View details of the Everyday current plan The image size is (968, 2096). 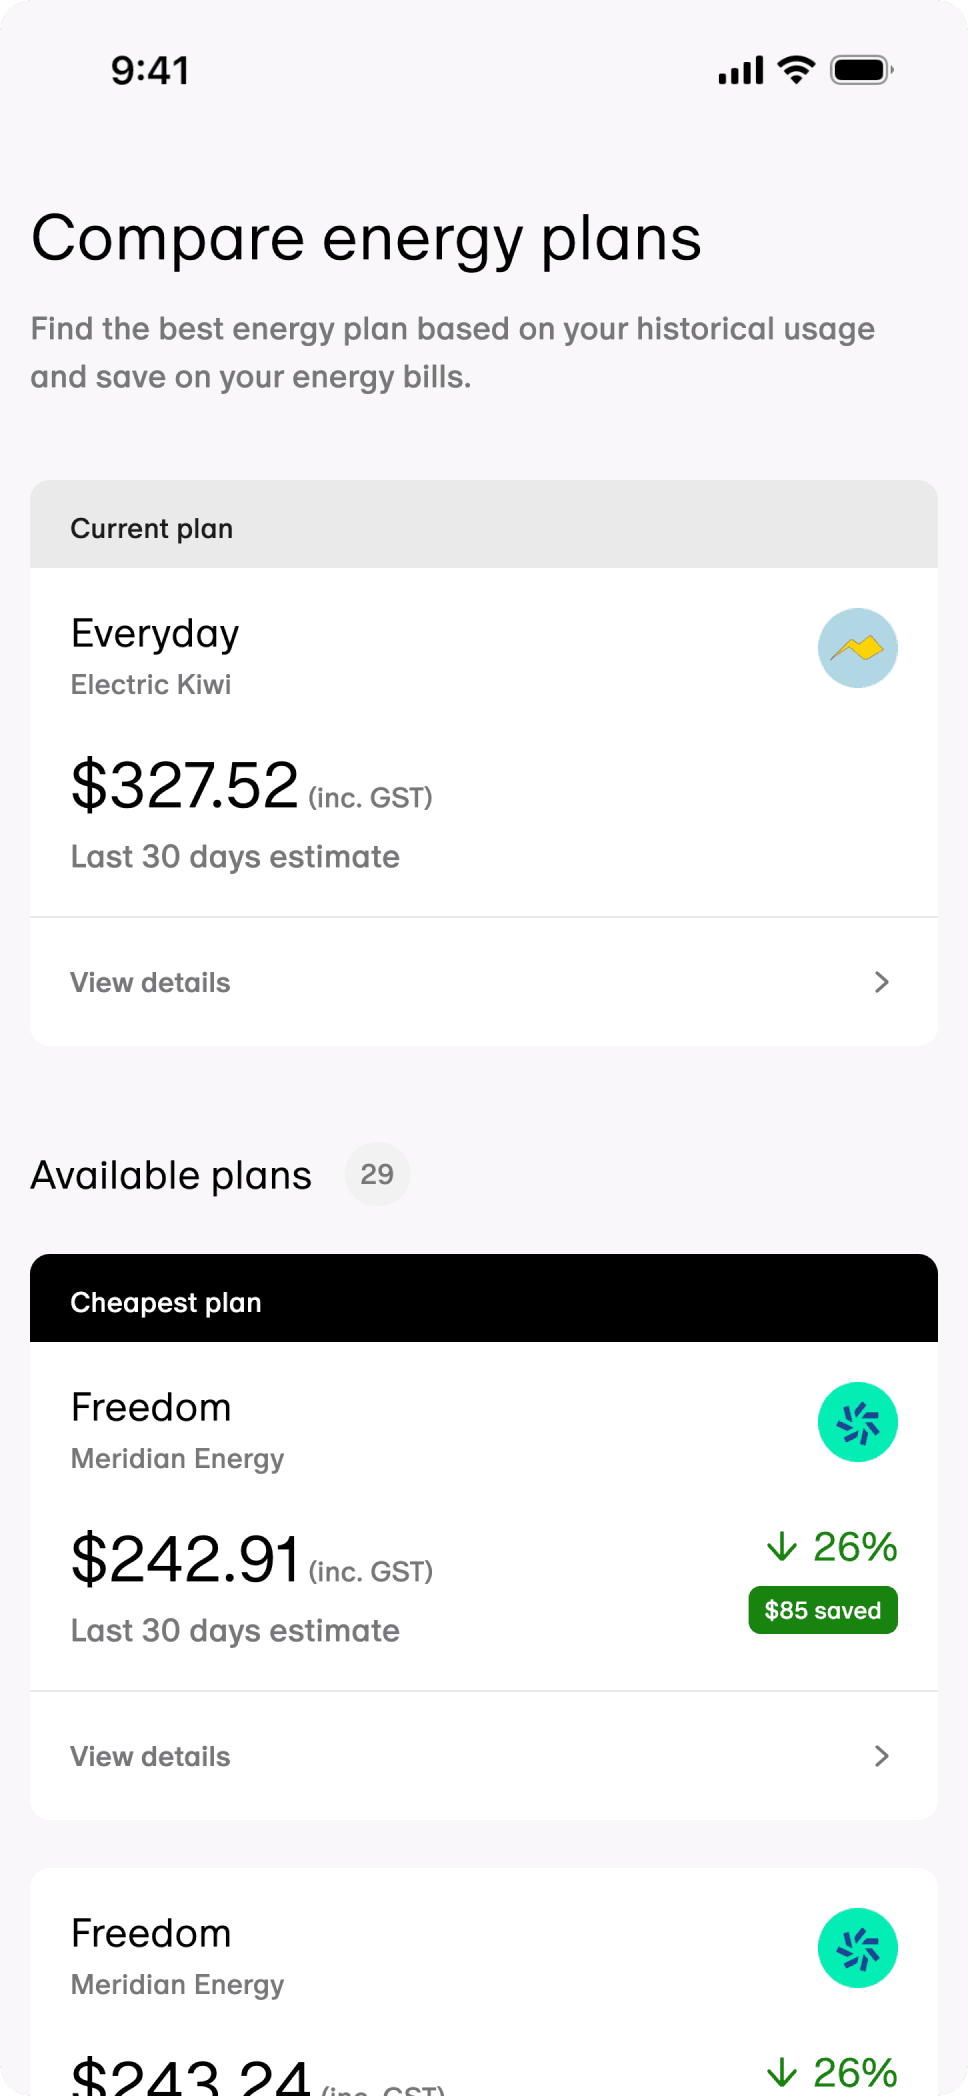point(150,983)
